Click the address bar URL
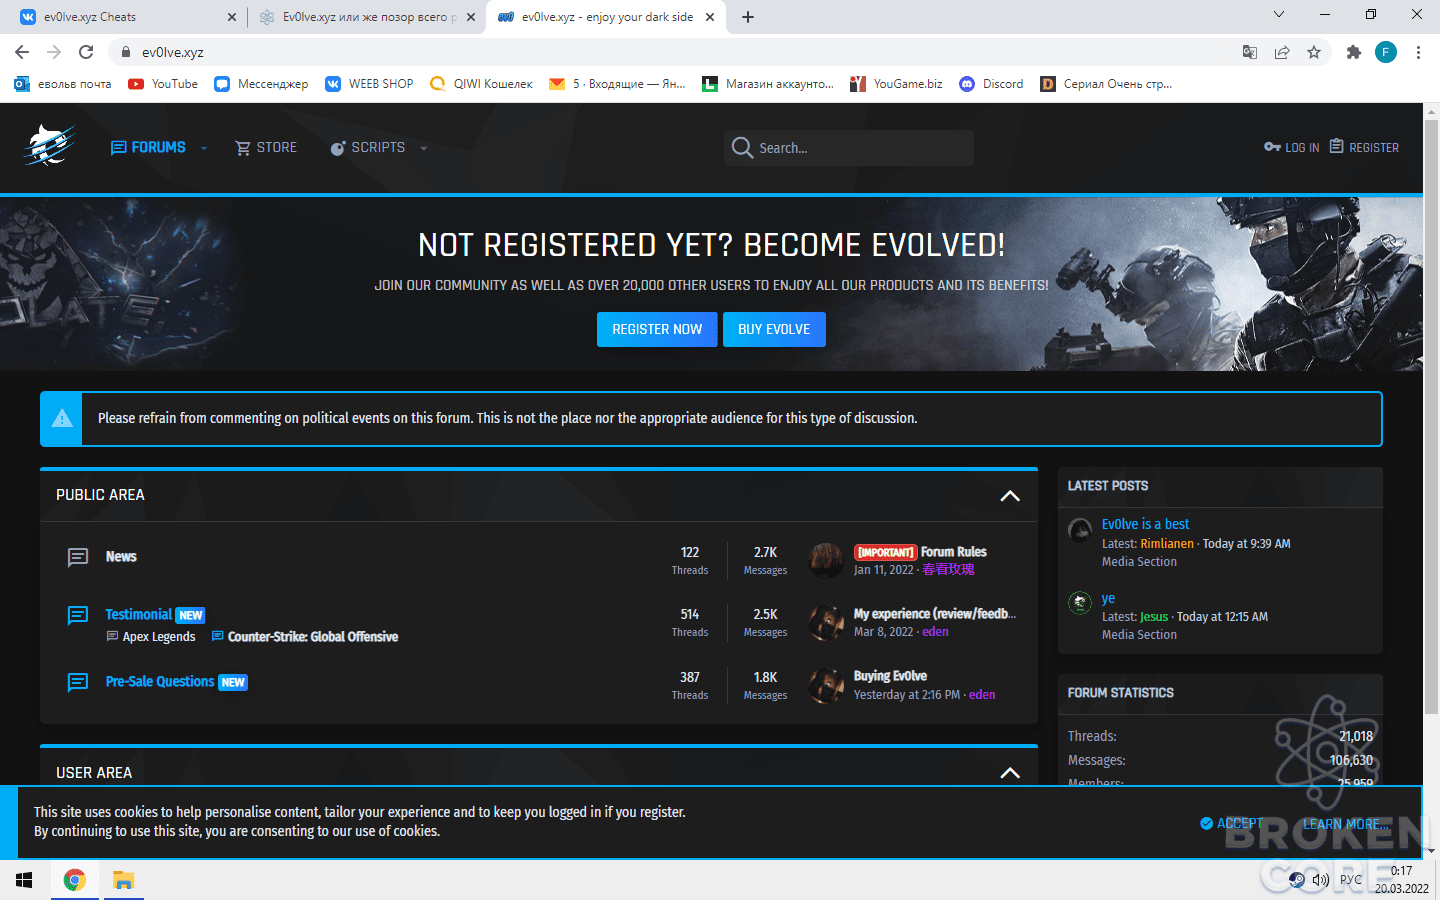Viewport: 1440px width, 900px height. (173, 52)
